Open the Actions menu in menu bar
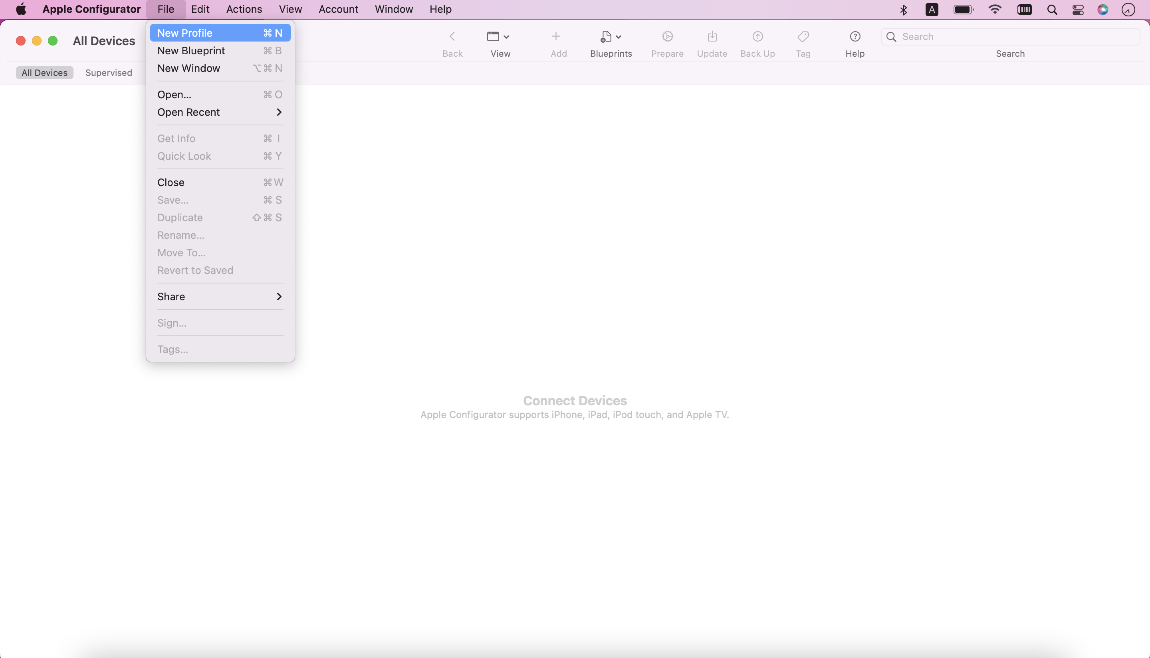The image size is (1150, 658). tap(244, 9)
